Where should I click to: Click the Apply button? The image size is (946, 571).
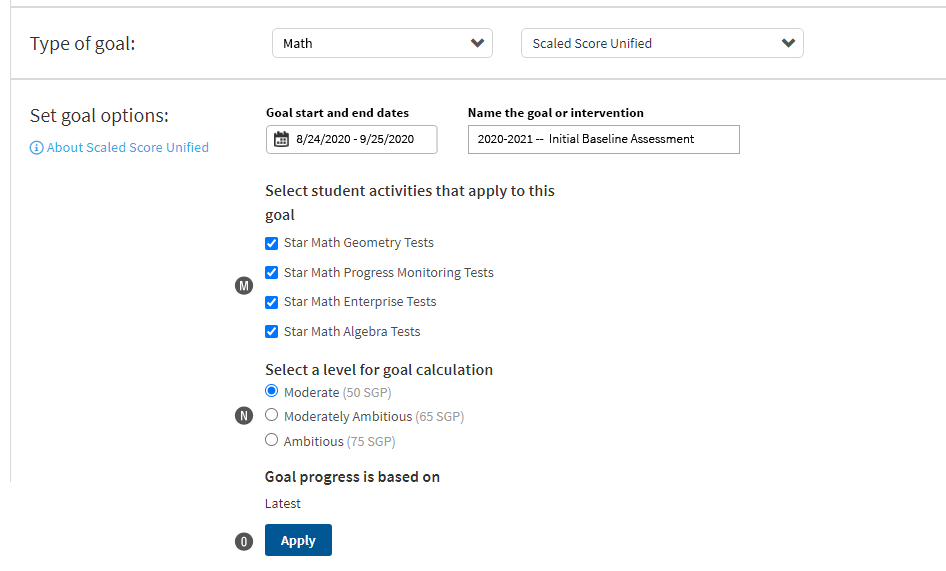coord(298,540)
